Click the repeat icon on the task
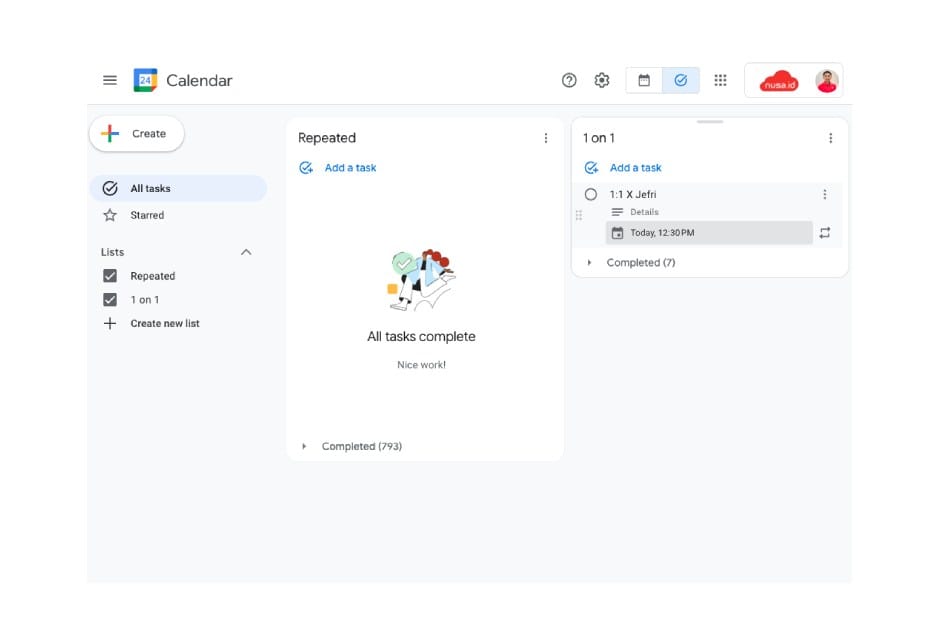This screenshot has width=940, height=643. [825, 233]
